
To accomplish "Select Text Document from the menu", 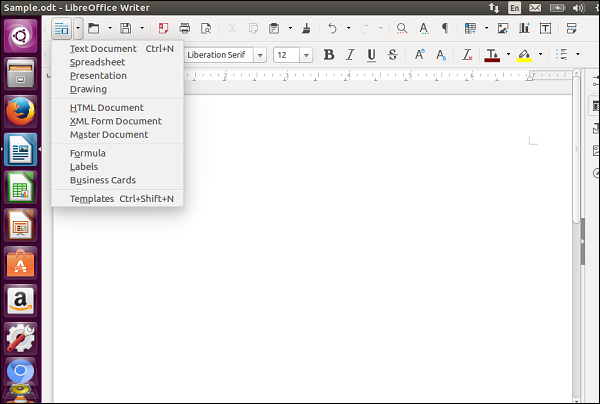I will coord(117,49).
